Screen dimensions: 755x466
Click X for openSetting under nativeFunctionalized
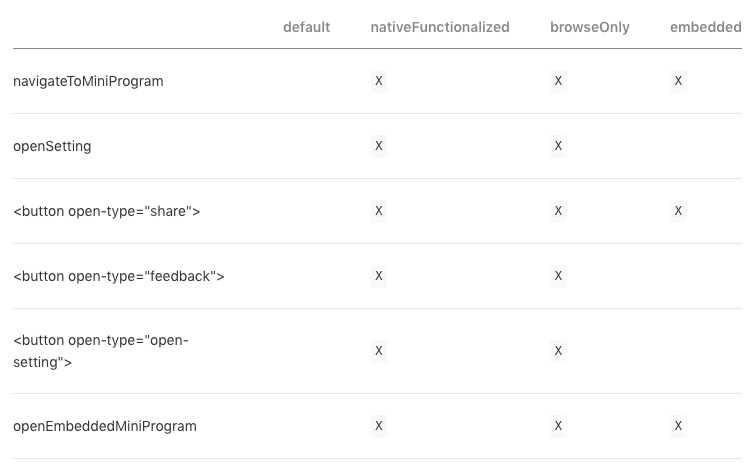[379, 146]
